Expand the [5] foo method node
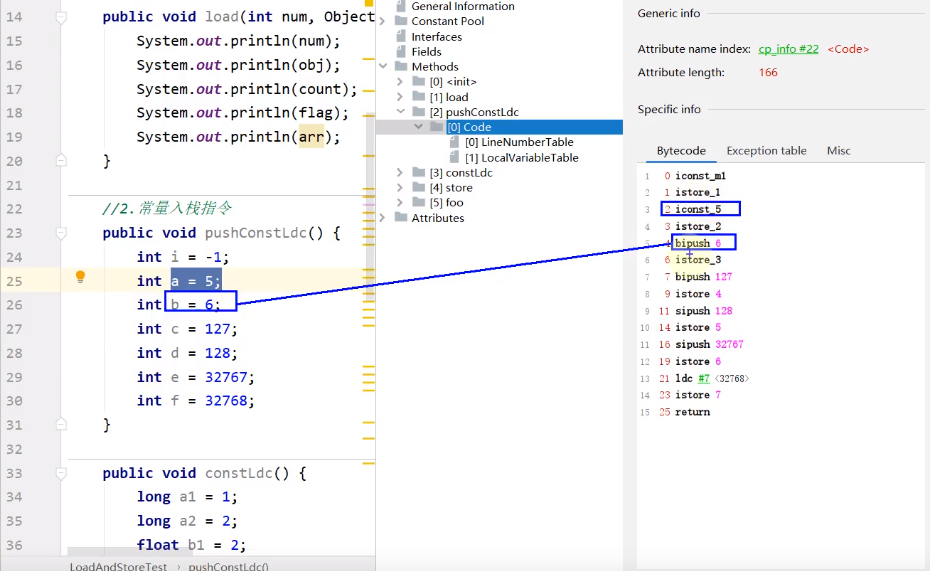Viewport: 930px width, 571px height. 400,202
